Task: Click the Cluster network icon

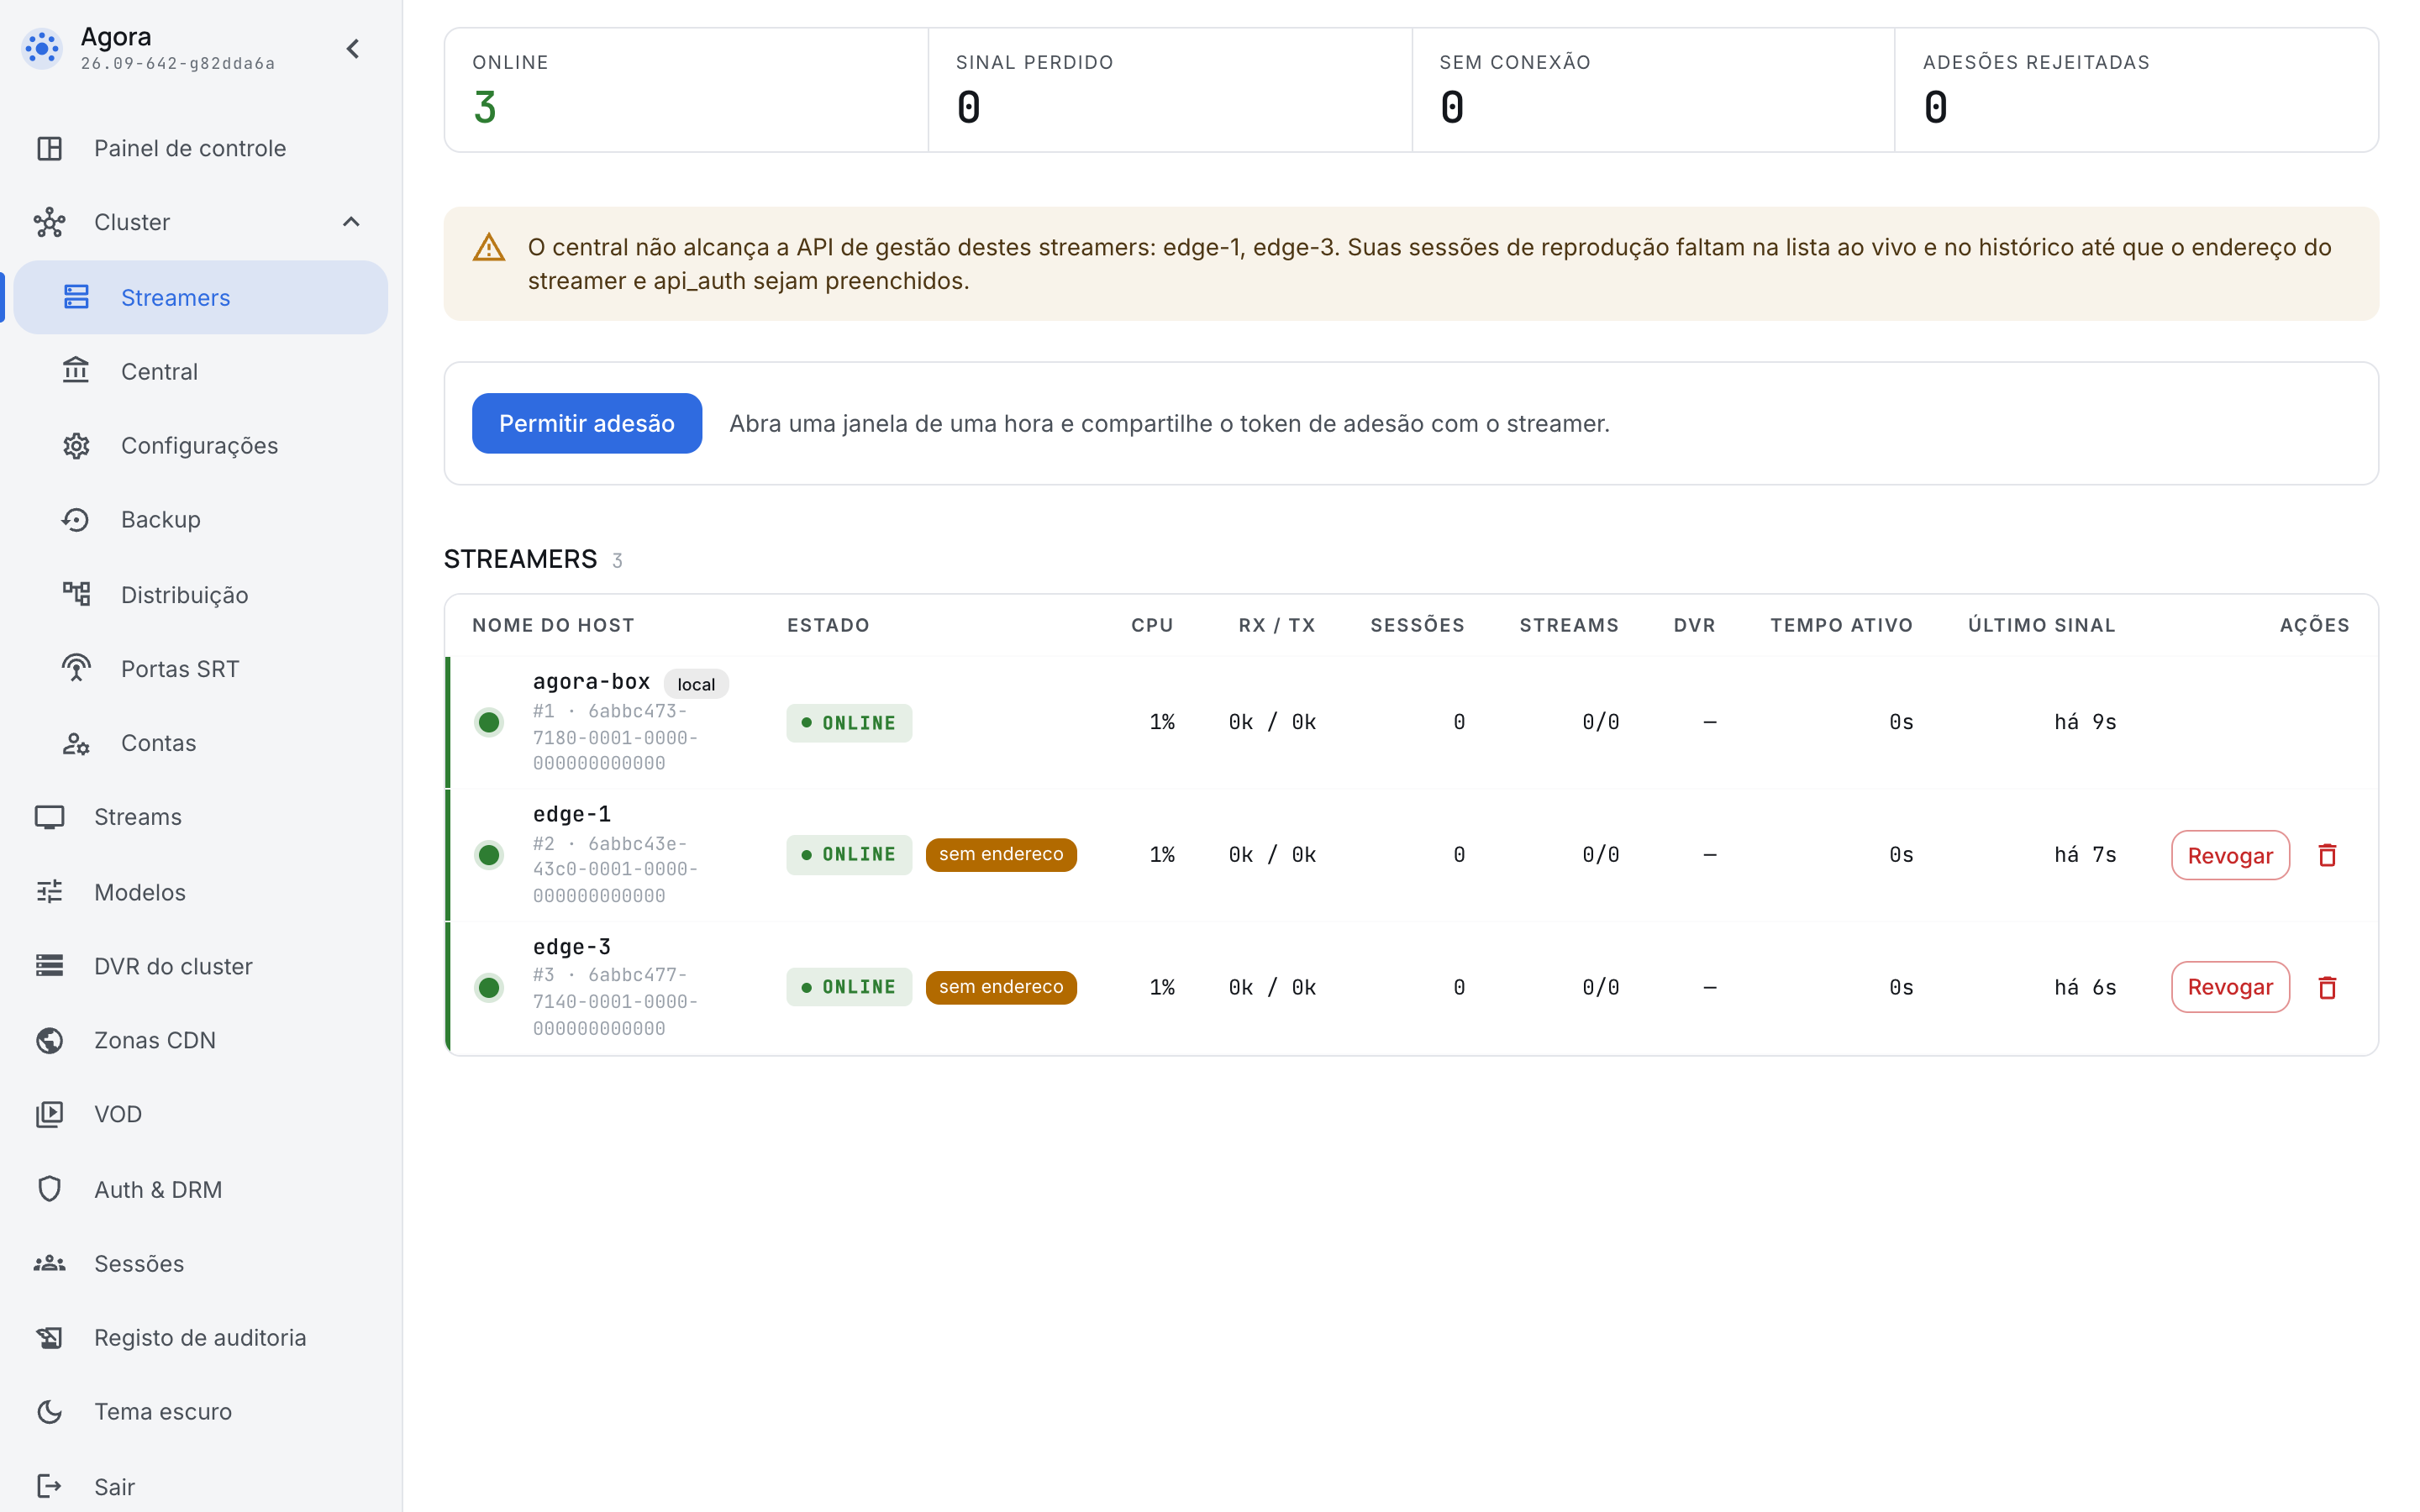Action: pyautogui.click(x=49, y=222)
